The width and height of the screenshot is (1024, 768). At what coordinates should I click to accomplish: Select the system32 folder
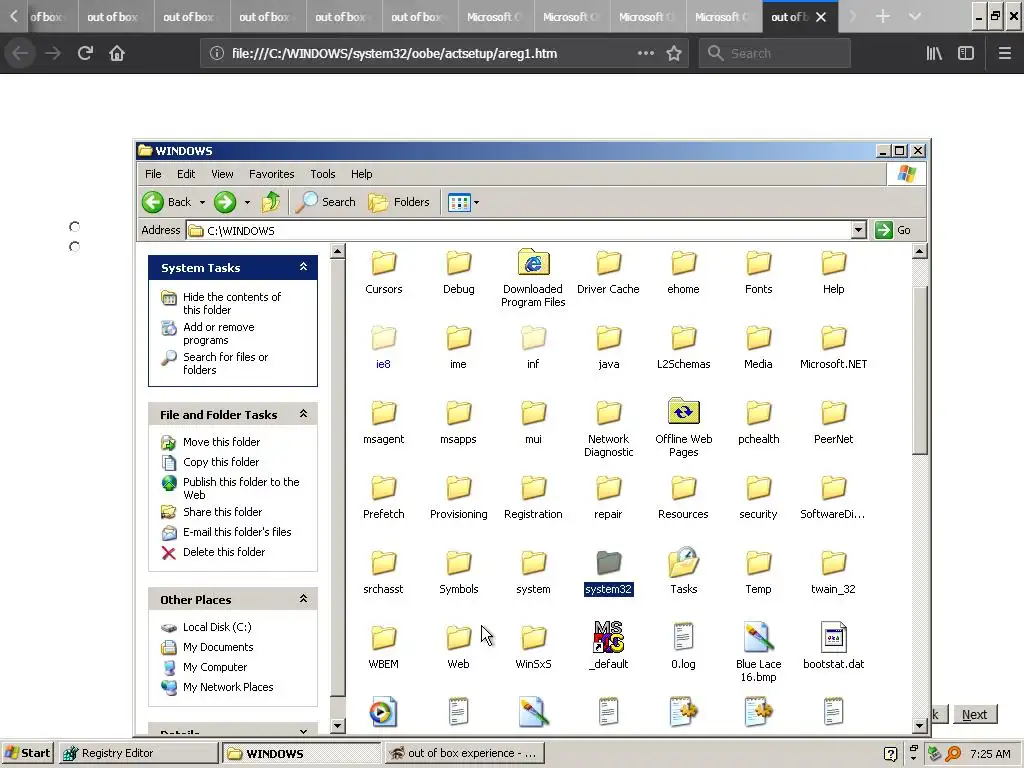tap(608, 573)
